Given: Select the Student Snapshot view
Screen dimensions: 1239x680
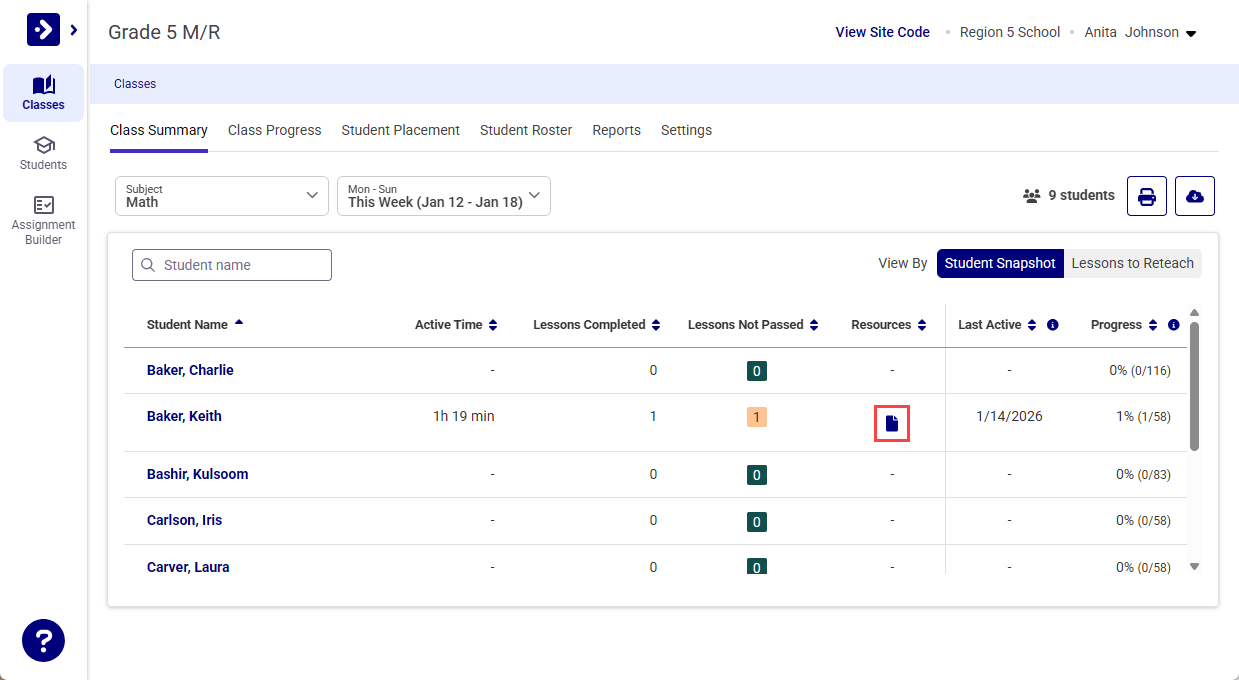Looking at the screenshot, I should (999, 264).
